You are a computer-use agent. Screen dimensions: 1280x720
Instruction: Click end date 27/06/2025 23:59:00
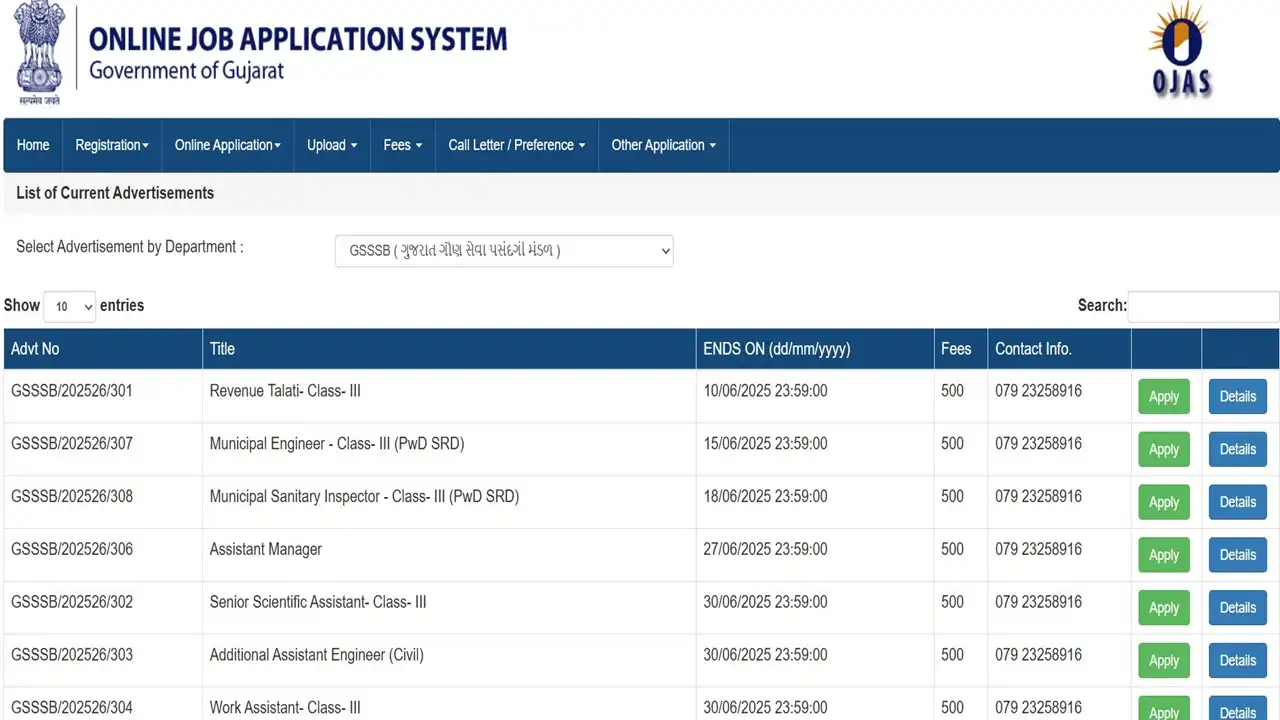tap(766, 550)
